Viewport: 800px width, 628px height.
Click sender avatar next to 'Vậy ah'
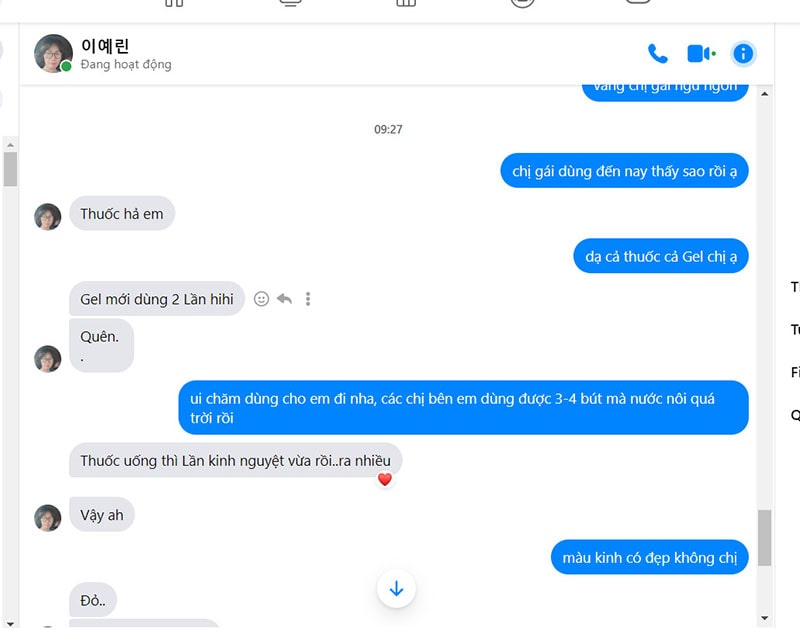click(47, 518)
